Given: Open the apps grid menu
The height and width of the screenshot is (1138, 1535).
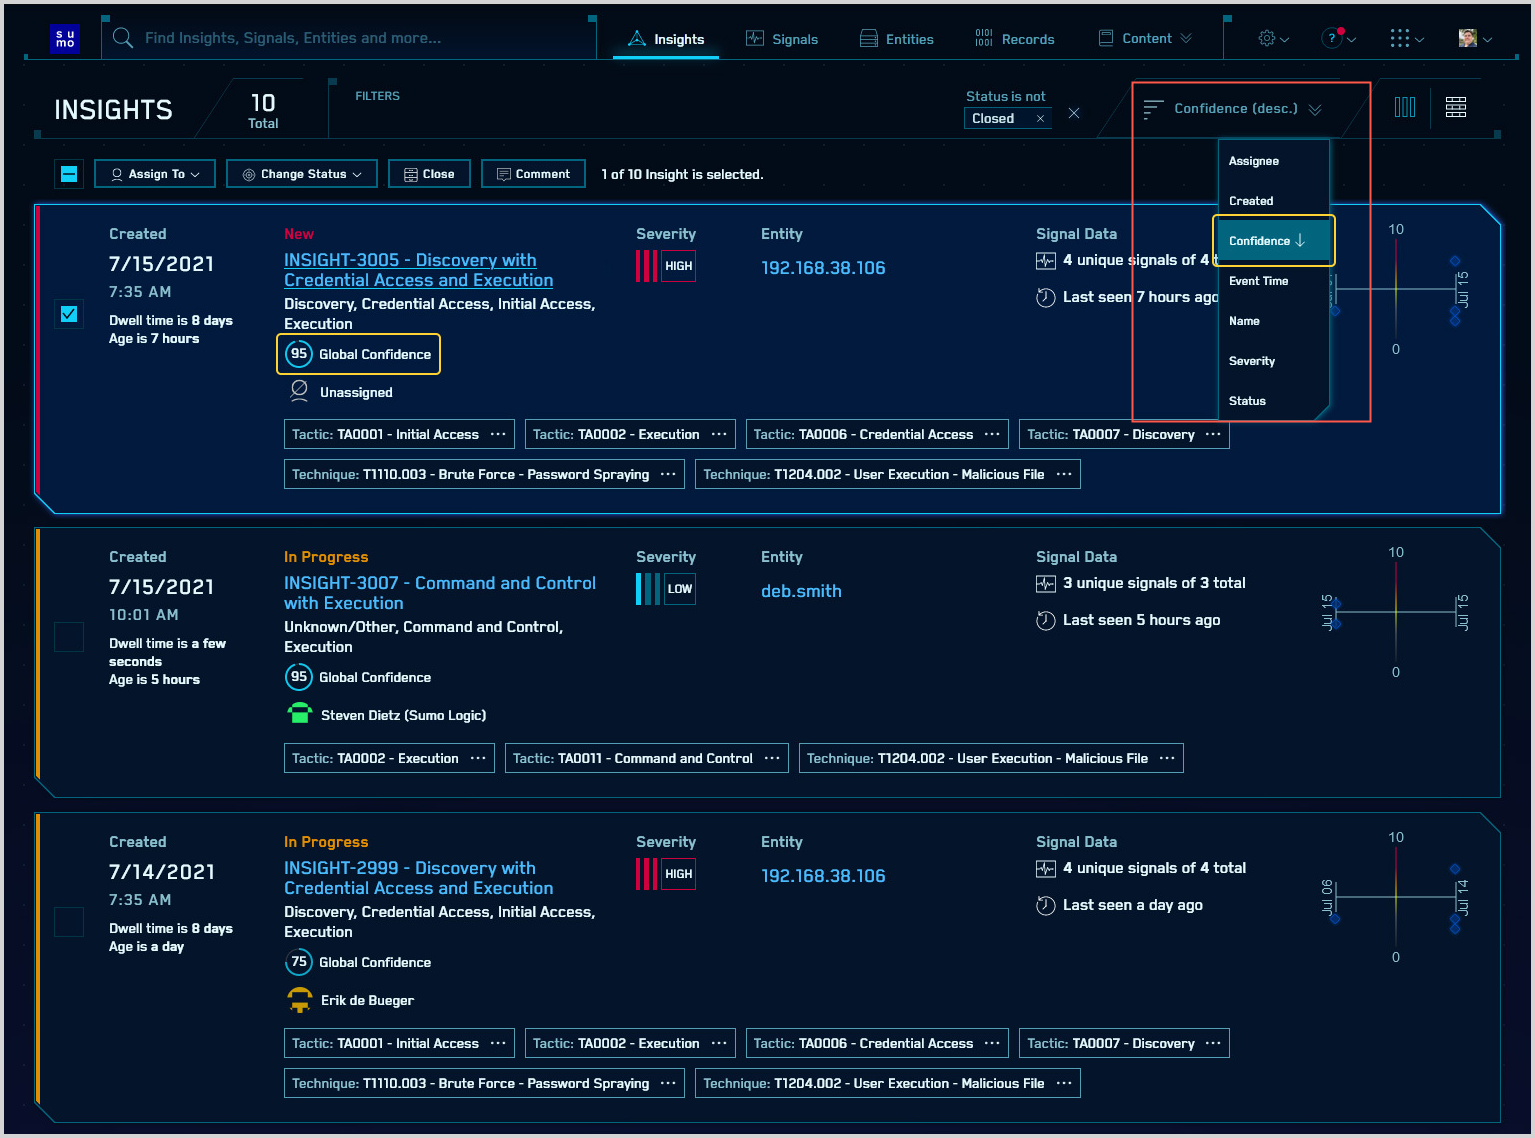Looking at the screenshot, I should (1405, 38).
